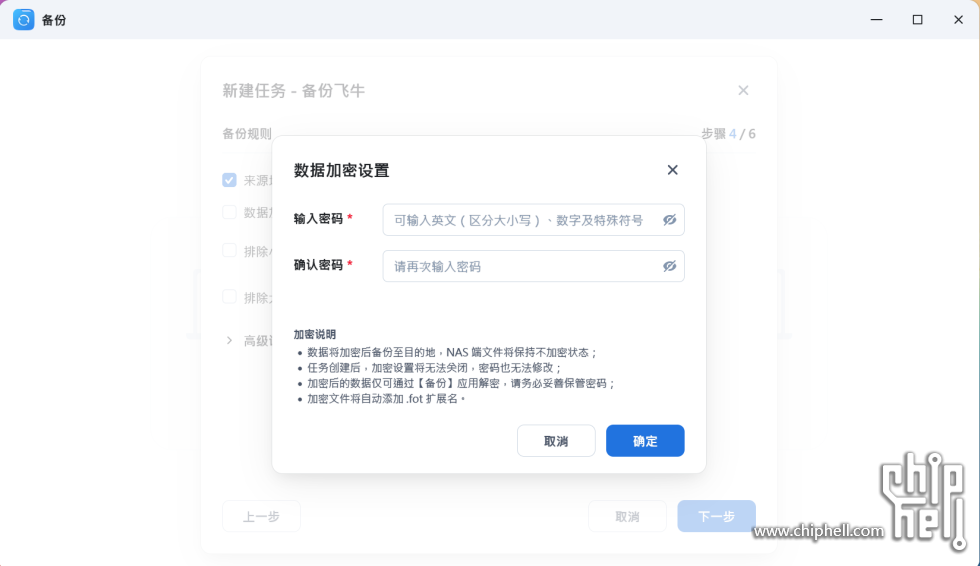The image size is (980, 566).
Task: Click the 备份 app icon in title bar
Action: [x=24, y=20]
